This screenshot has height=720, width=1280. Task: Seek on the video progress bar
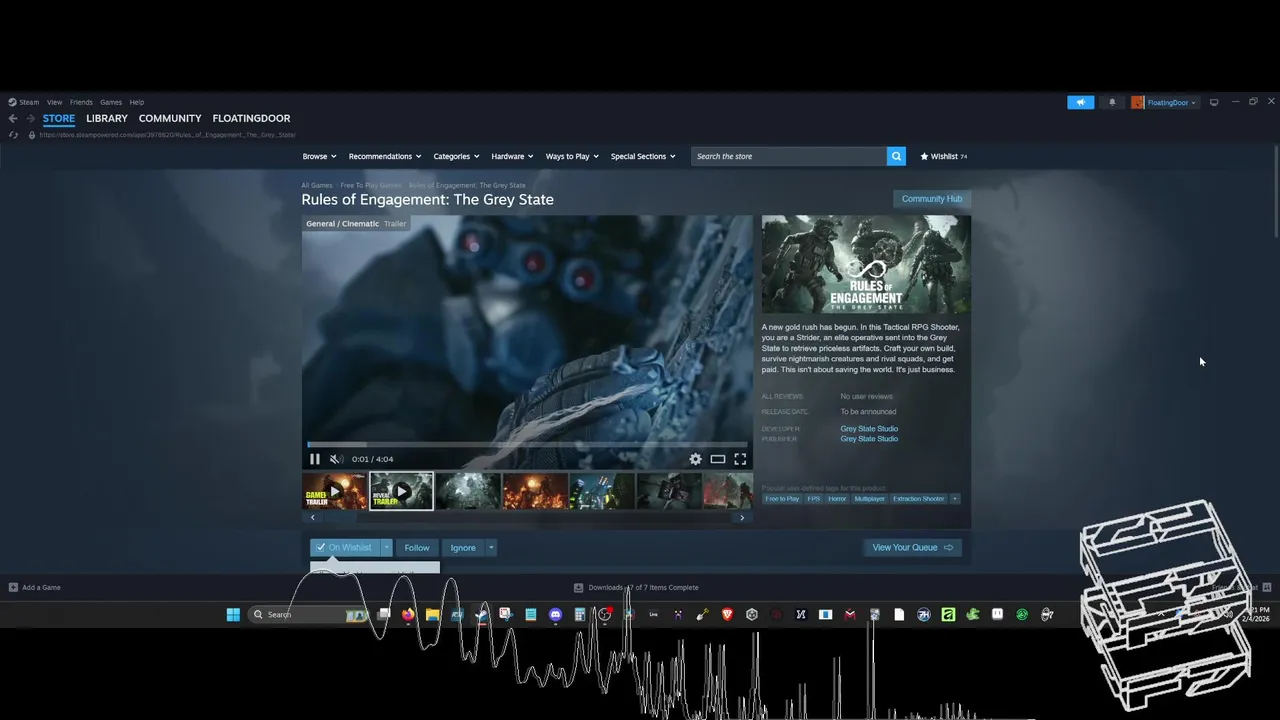point(527,444)
